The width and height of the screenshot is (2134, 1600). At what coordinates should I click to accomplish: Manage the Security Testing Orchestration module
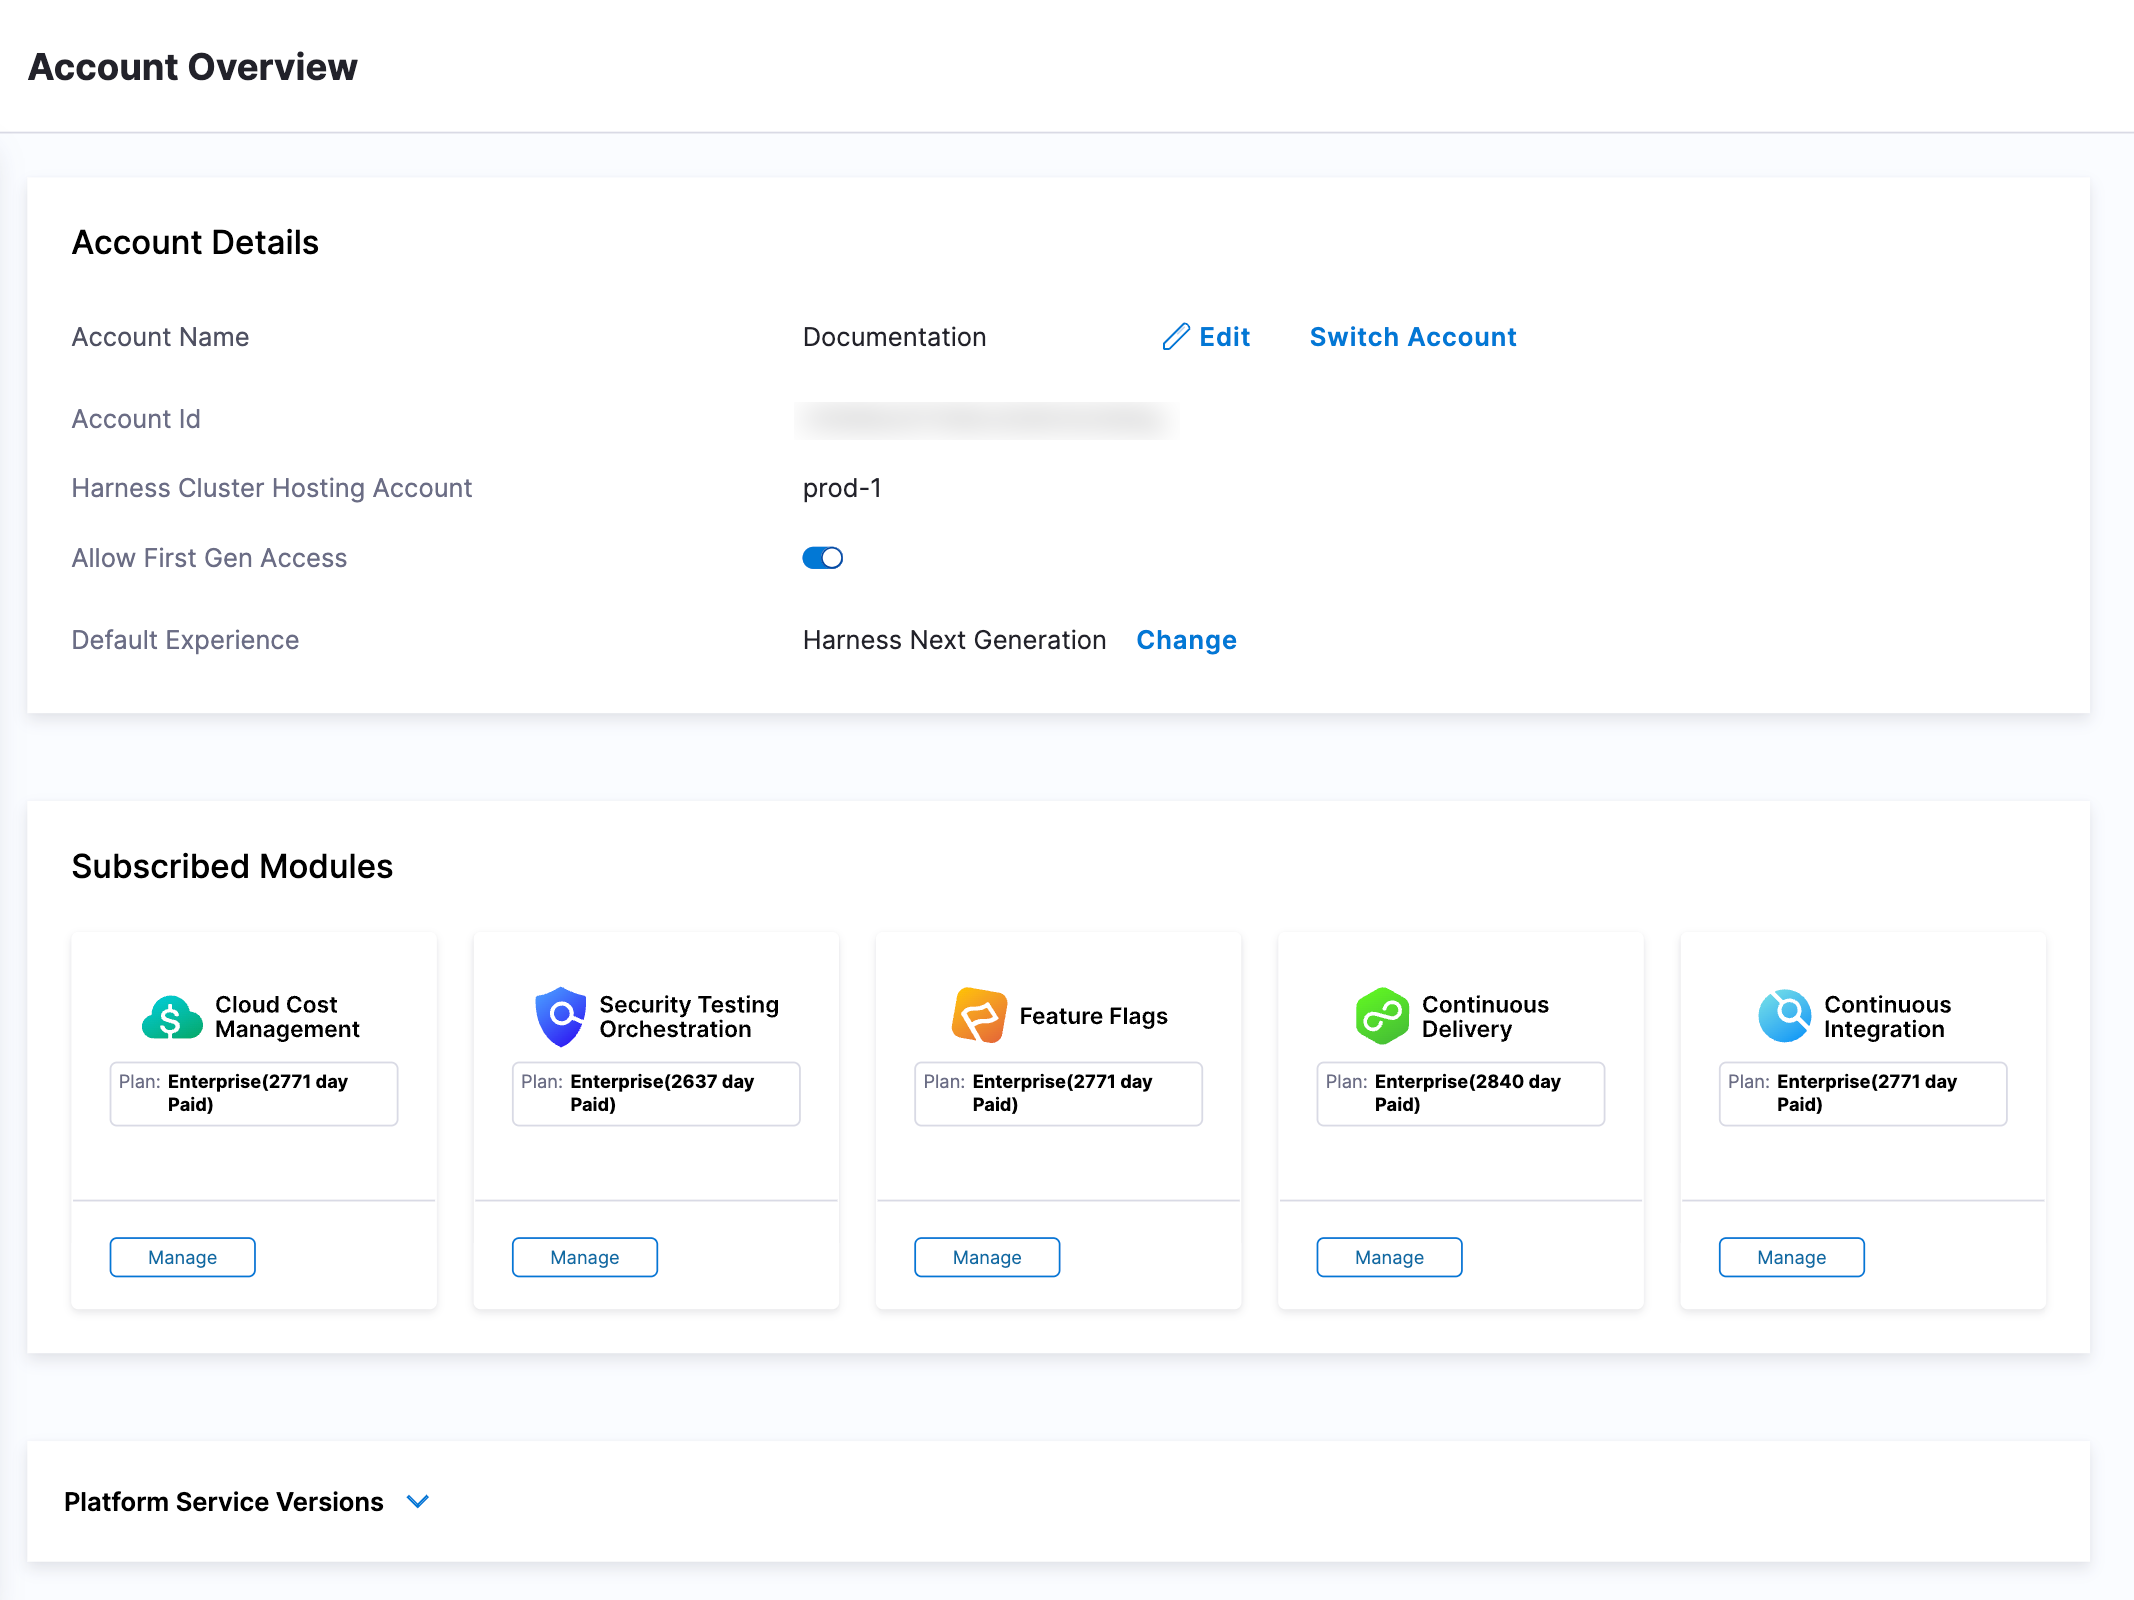pos(584,1257)
